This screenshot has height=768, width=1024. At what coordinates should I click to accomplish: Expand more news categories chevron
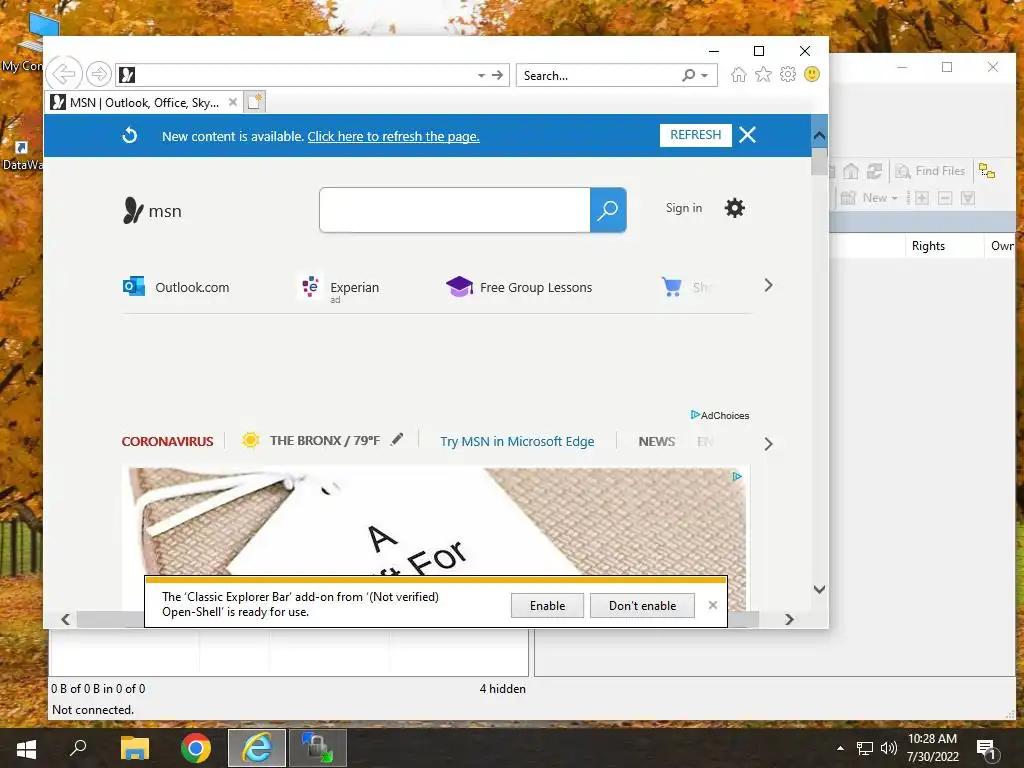coord(768,444)
